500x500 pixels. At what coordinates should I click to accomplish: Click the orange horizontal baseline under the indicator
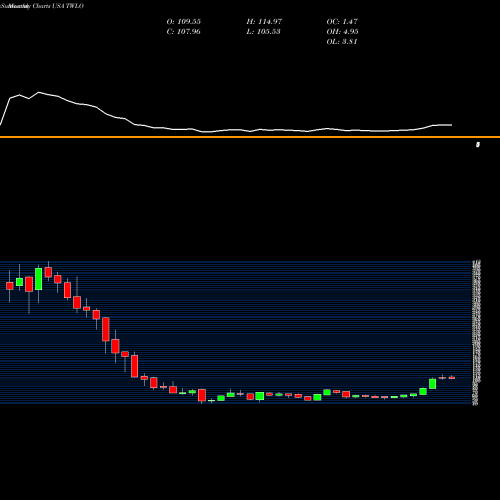pyautogui.click(x=250, y=137)
